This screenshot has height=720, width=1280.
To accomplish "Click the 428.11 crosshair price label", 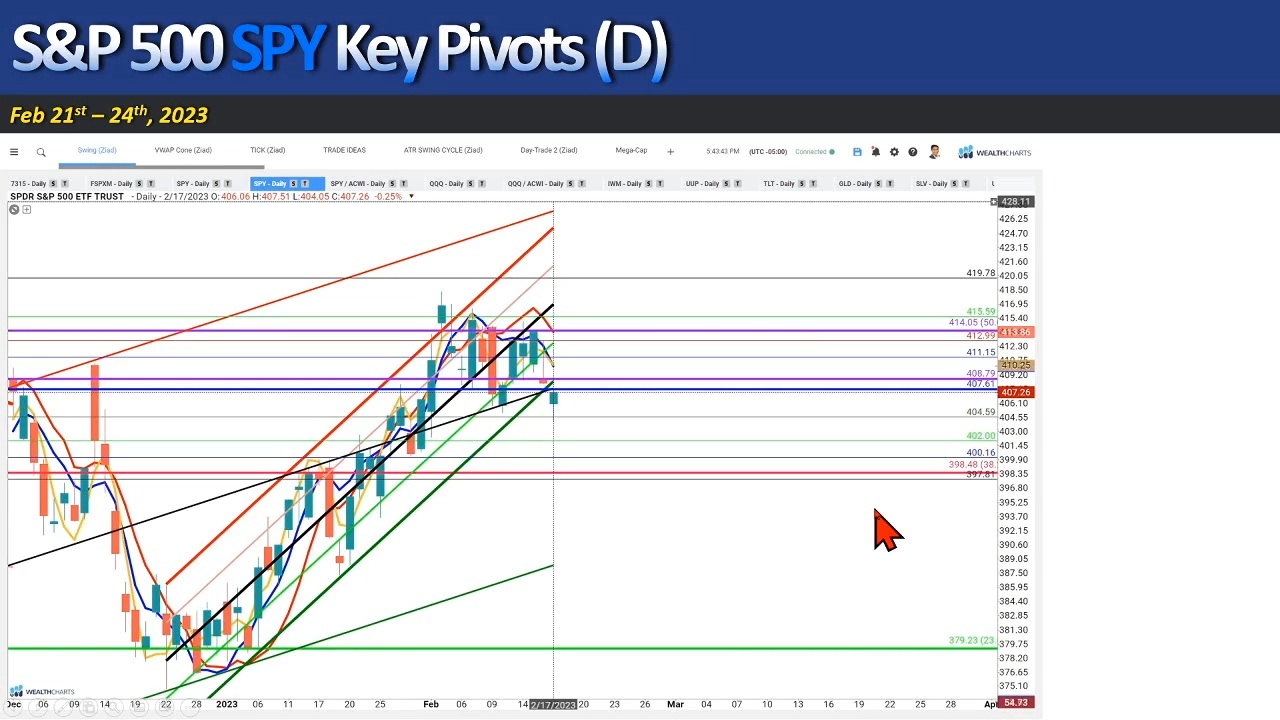I will click(1016, 202).
